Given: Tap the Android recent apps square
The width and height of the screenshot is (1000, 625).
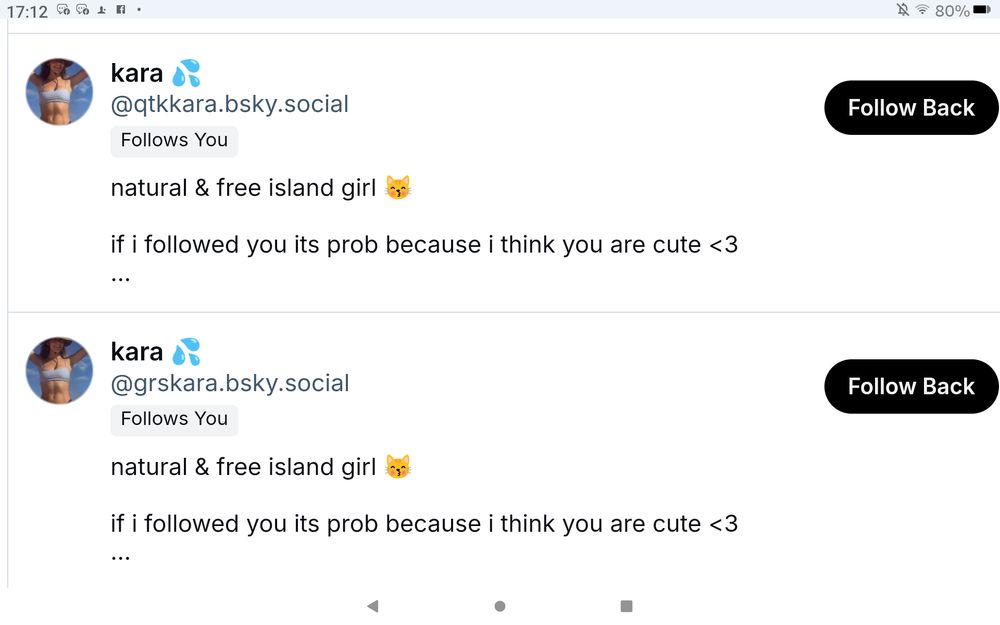Looking at the screenshot, I should click(626, 606).
